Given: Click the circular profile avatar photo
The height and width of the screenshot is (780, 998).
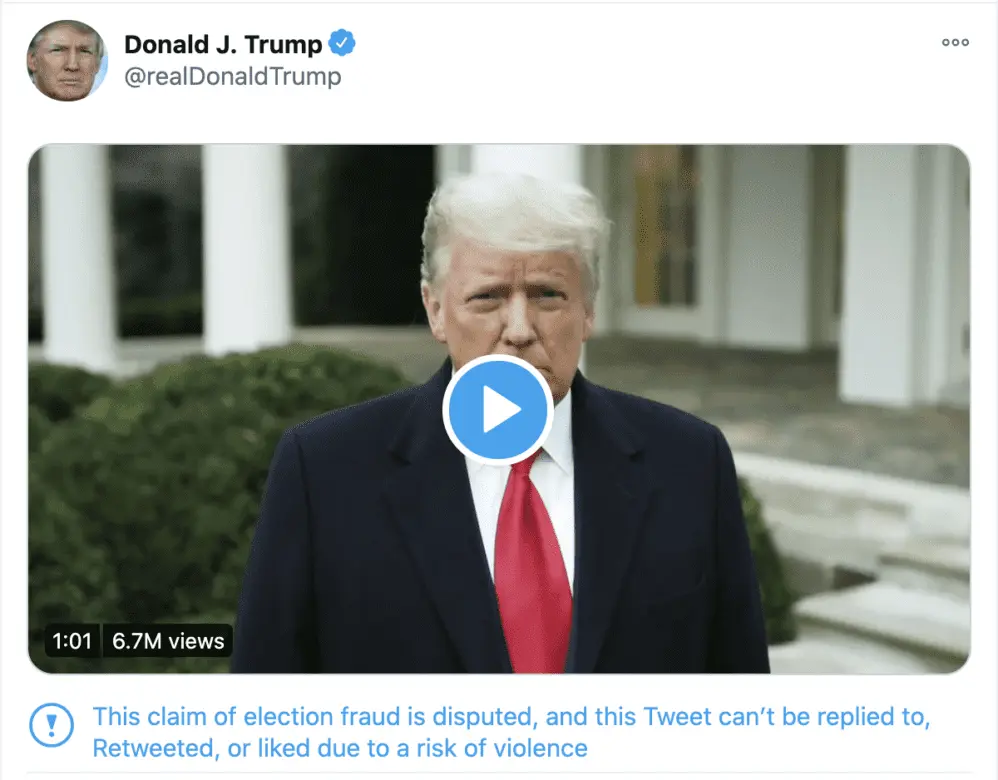Looking at the screenshot, I should pos(67,60).
